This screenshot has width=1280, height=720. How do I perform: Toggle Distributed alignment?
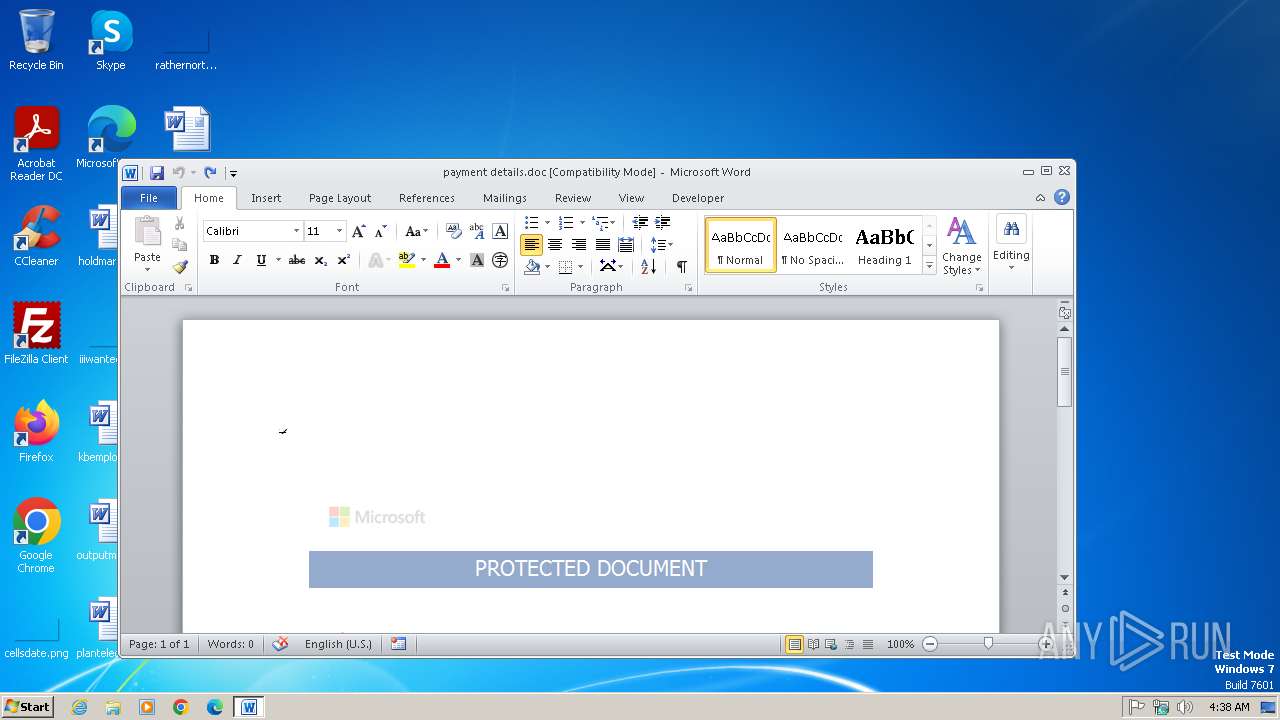tap(626, 244)
